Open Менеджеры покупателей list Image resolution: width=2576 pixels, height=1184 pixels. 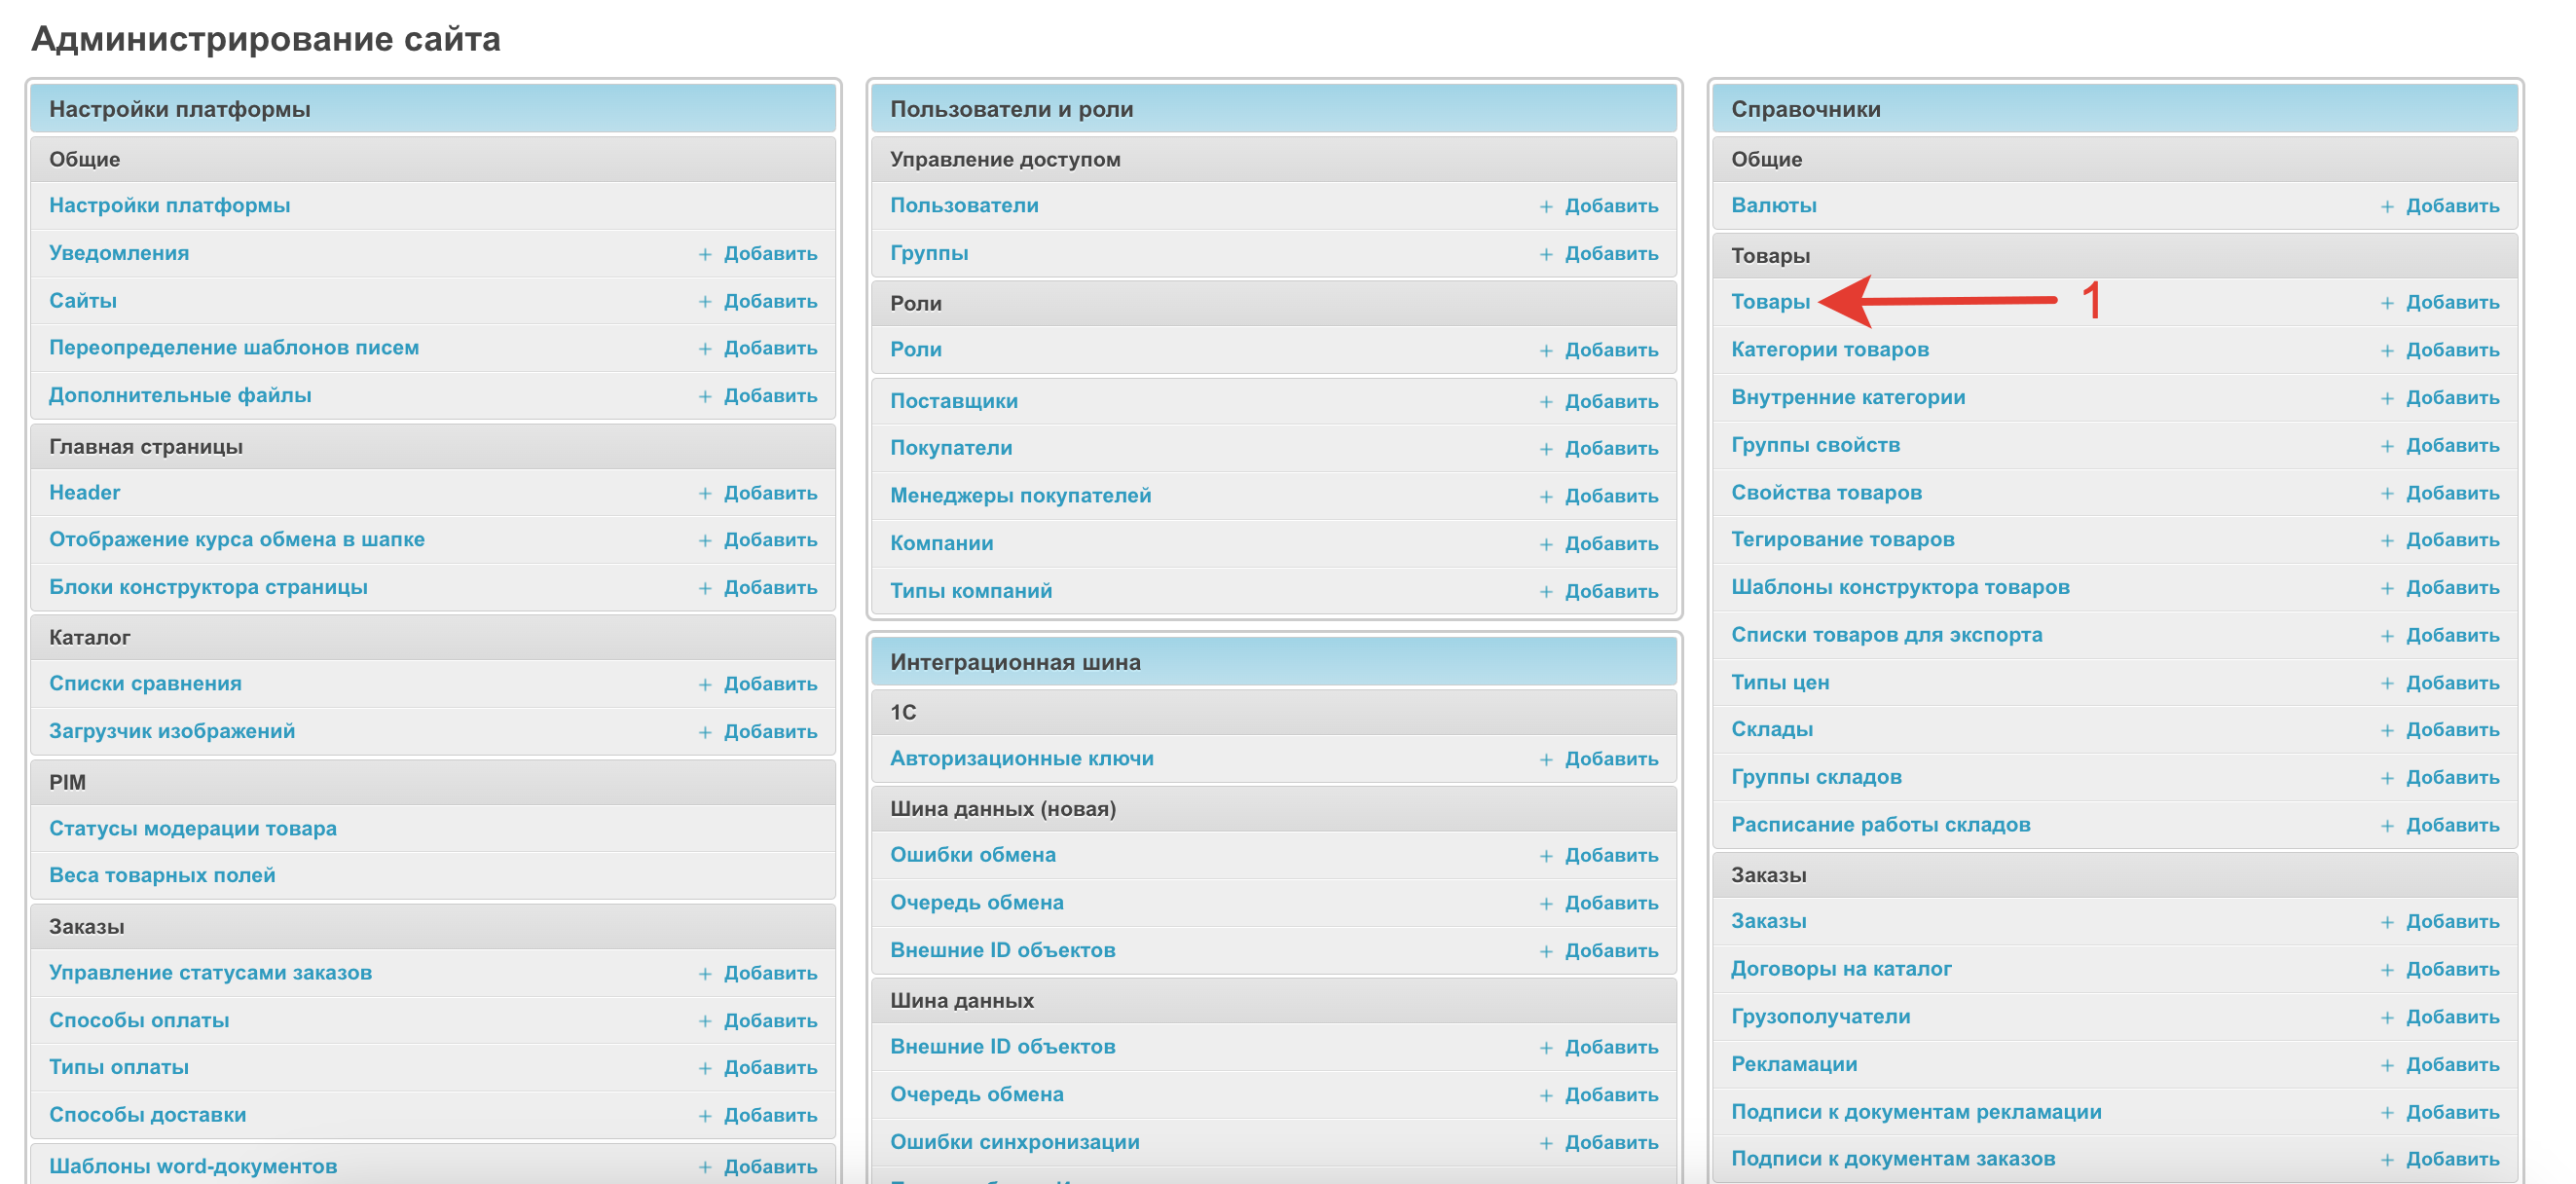(1020, 495)
